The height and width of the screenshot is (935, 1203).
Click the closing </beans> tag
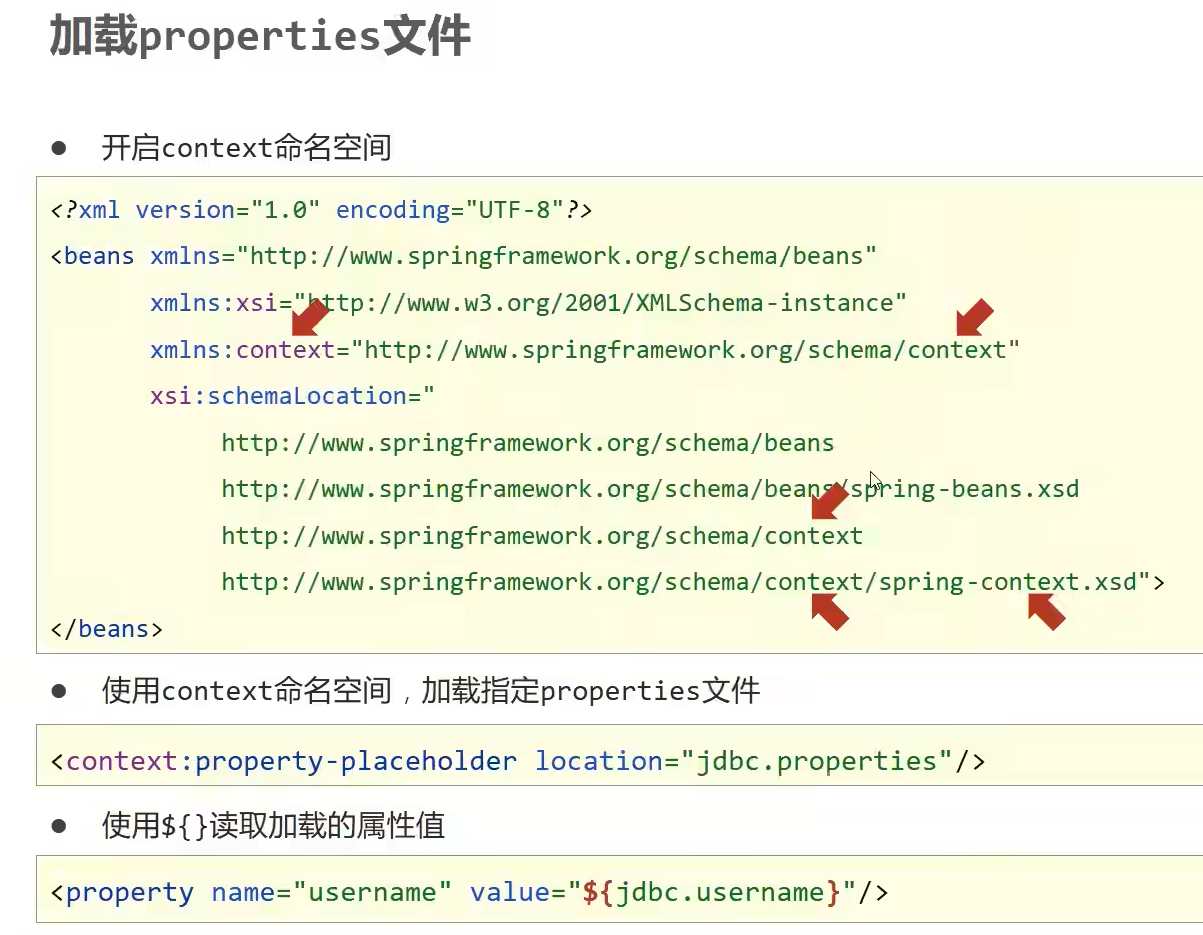click(106, 629)
